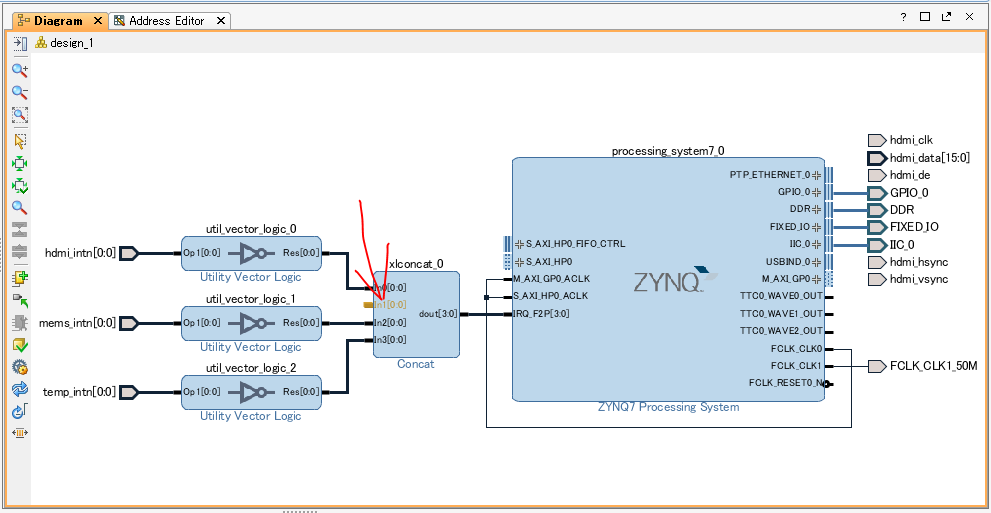Image resolution: width=991 pixels, height=513 pixels.
Task: Expand the GPIO_0 interface on the ZYNQ block
Action: [x=816, y=192]
